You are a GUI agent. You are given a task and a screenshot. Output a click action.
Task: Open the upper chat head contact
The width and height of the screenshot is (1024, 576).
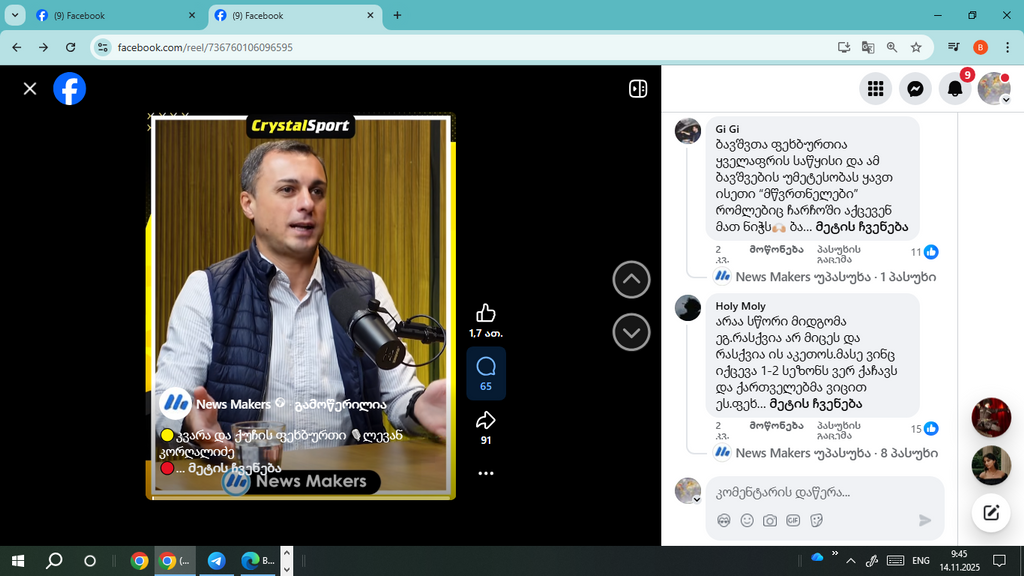point(991,417)
